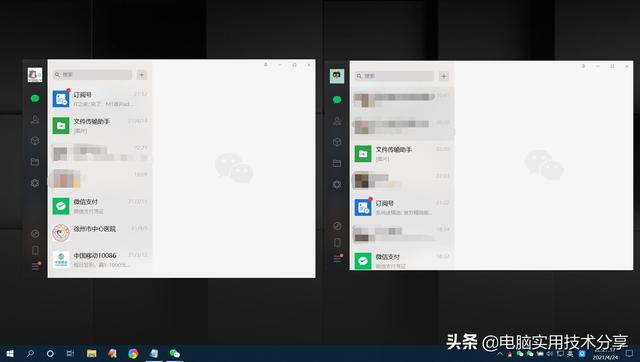Open profile avatar in right WeChat window
Viewport: 640px width, 362px height.
click(x=337, y=76)
